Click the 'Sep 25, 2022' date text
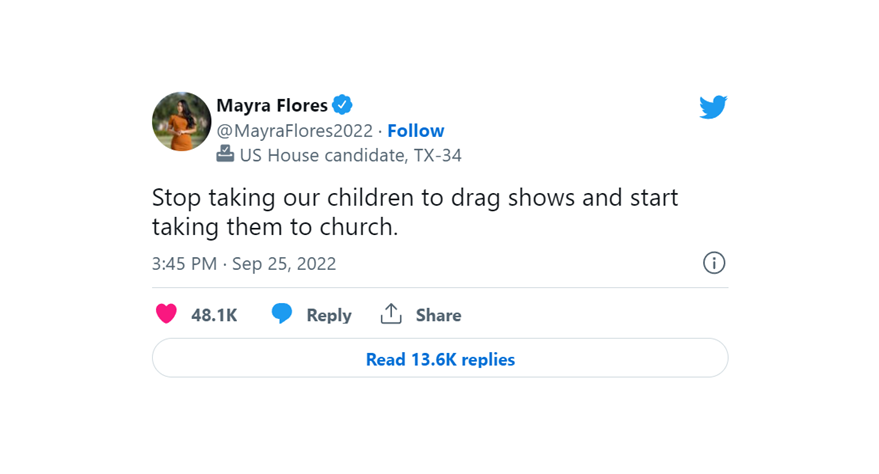Image resolution: width=879 pixels, height=474 pixels. (x=284, y=264)
